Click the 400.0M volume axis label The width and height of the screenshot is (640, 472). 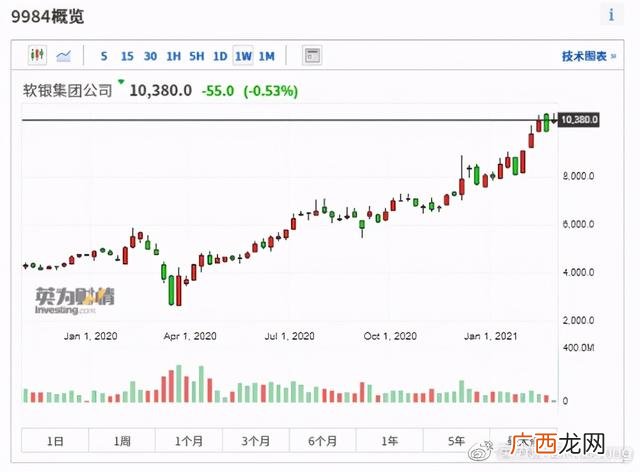click(x=578, y=348)
